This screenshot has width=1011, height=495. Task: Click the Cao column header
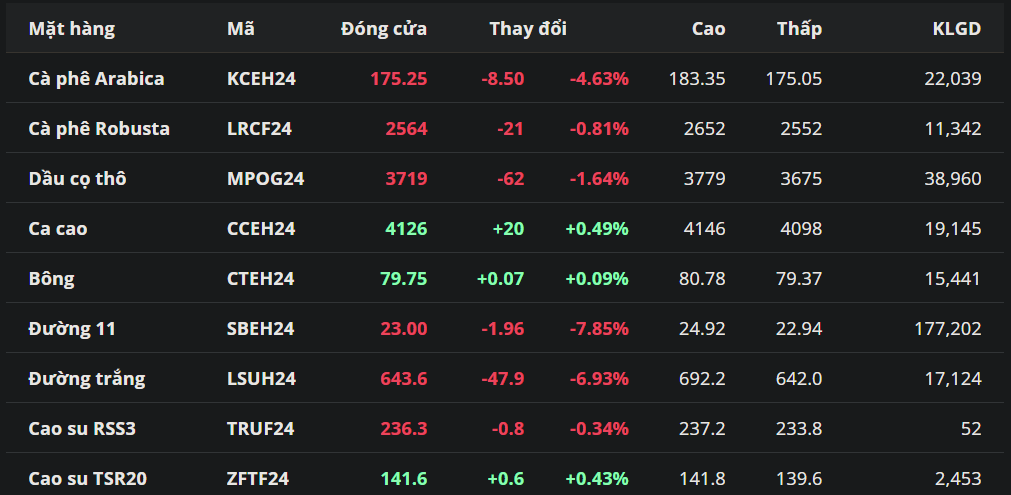tap(708, 29)
